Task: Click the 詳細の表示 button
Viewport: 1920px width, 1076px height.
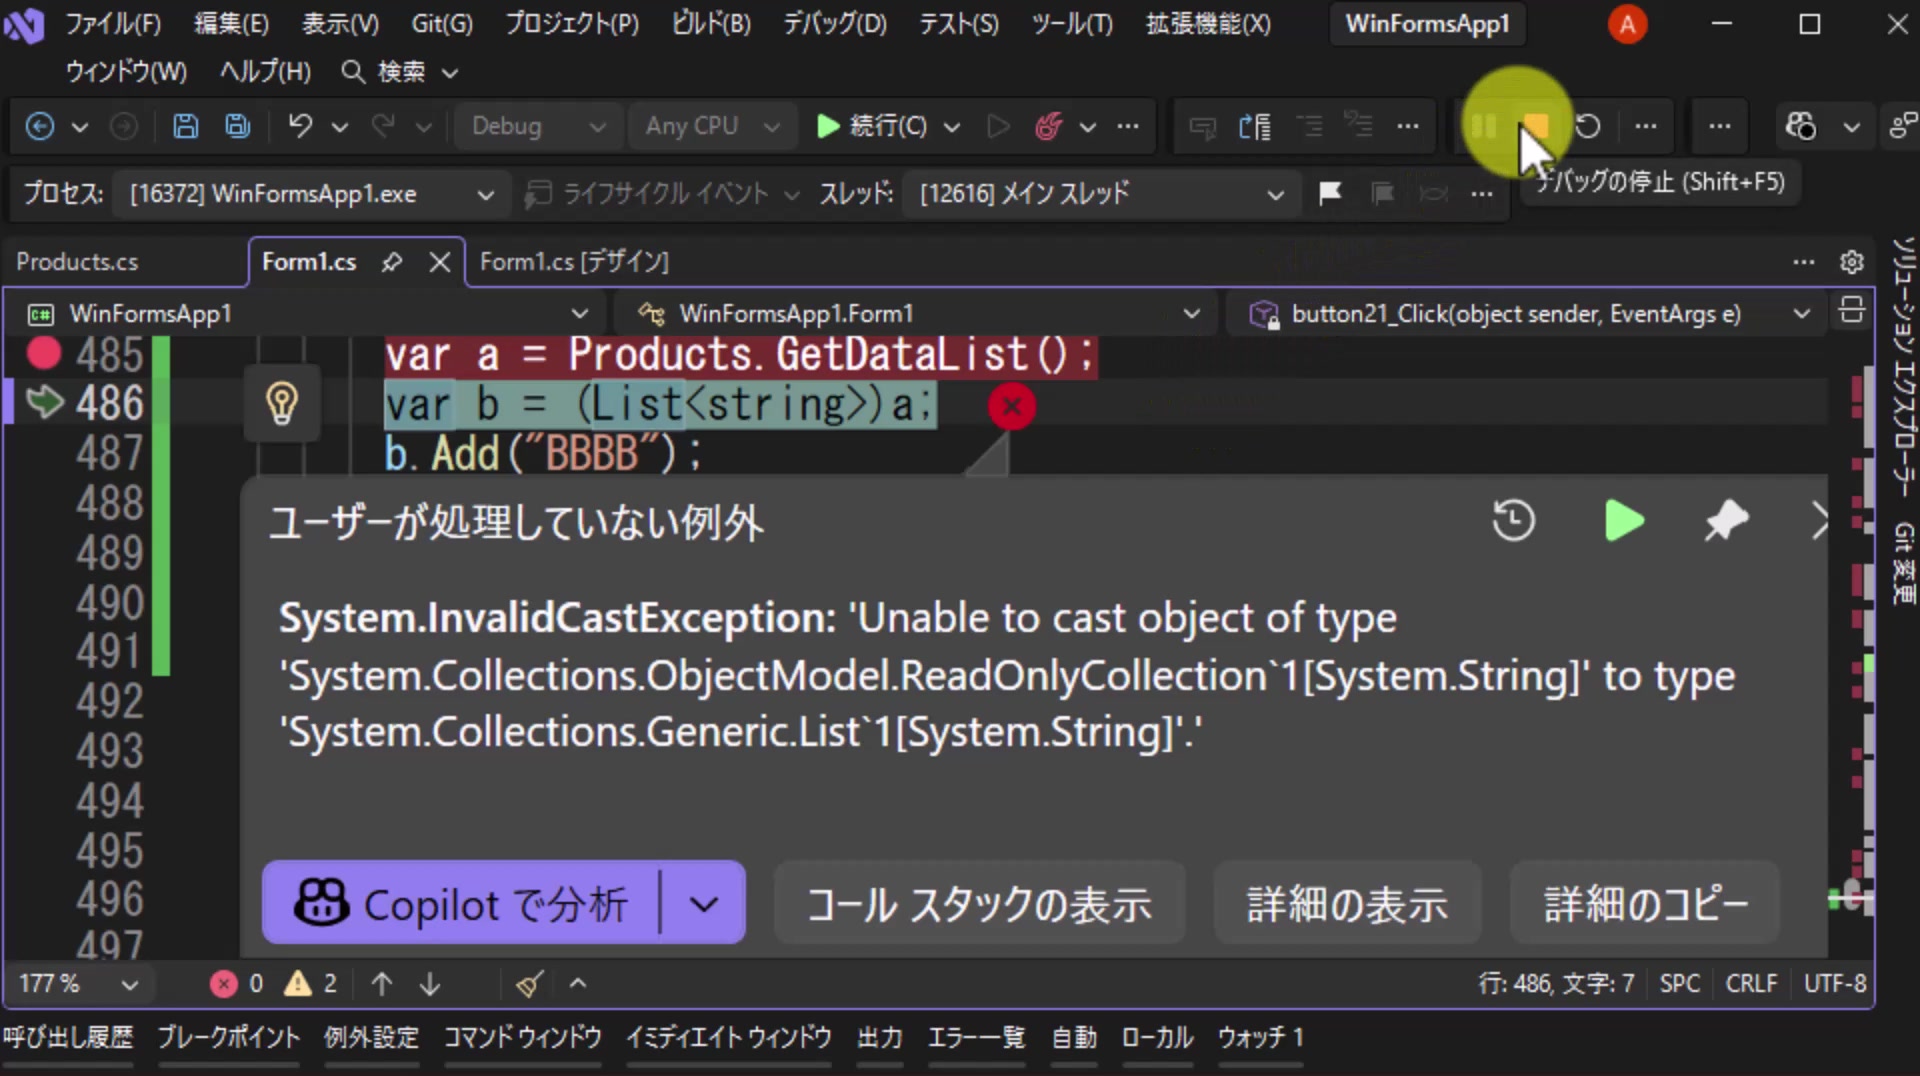Action: 1347,904
